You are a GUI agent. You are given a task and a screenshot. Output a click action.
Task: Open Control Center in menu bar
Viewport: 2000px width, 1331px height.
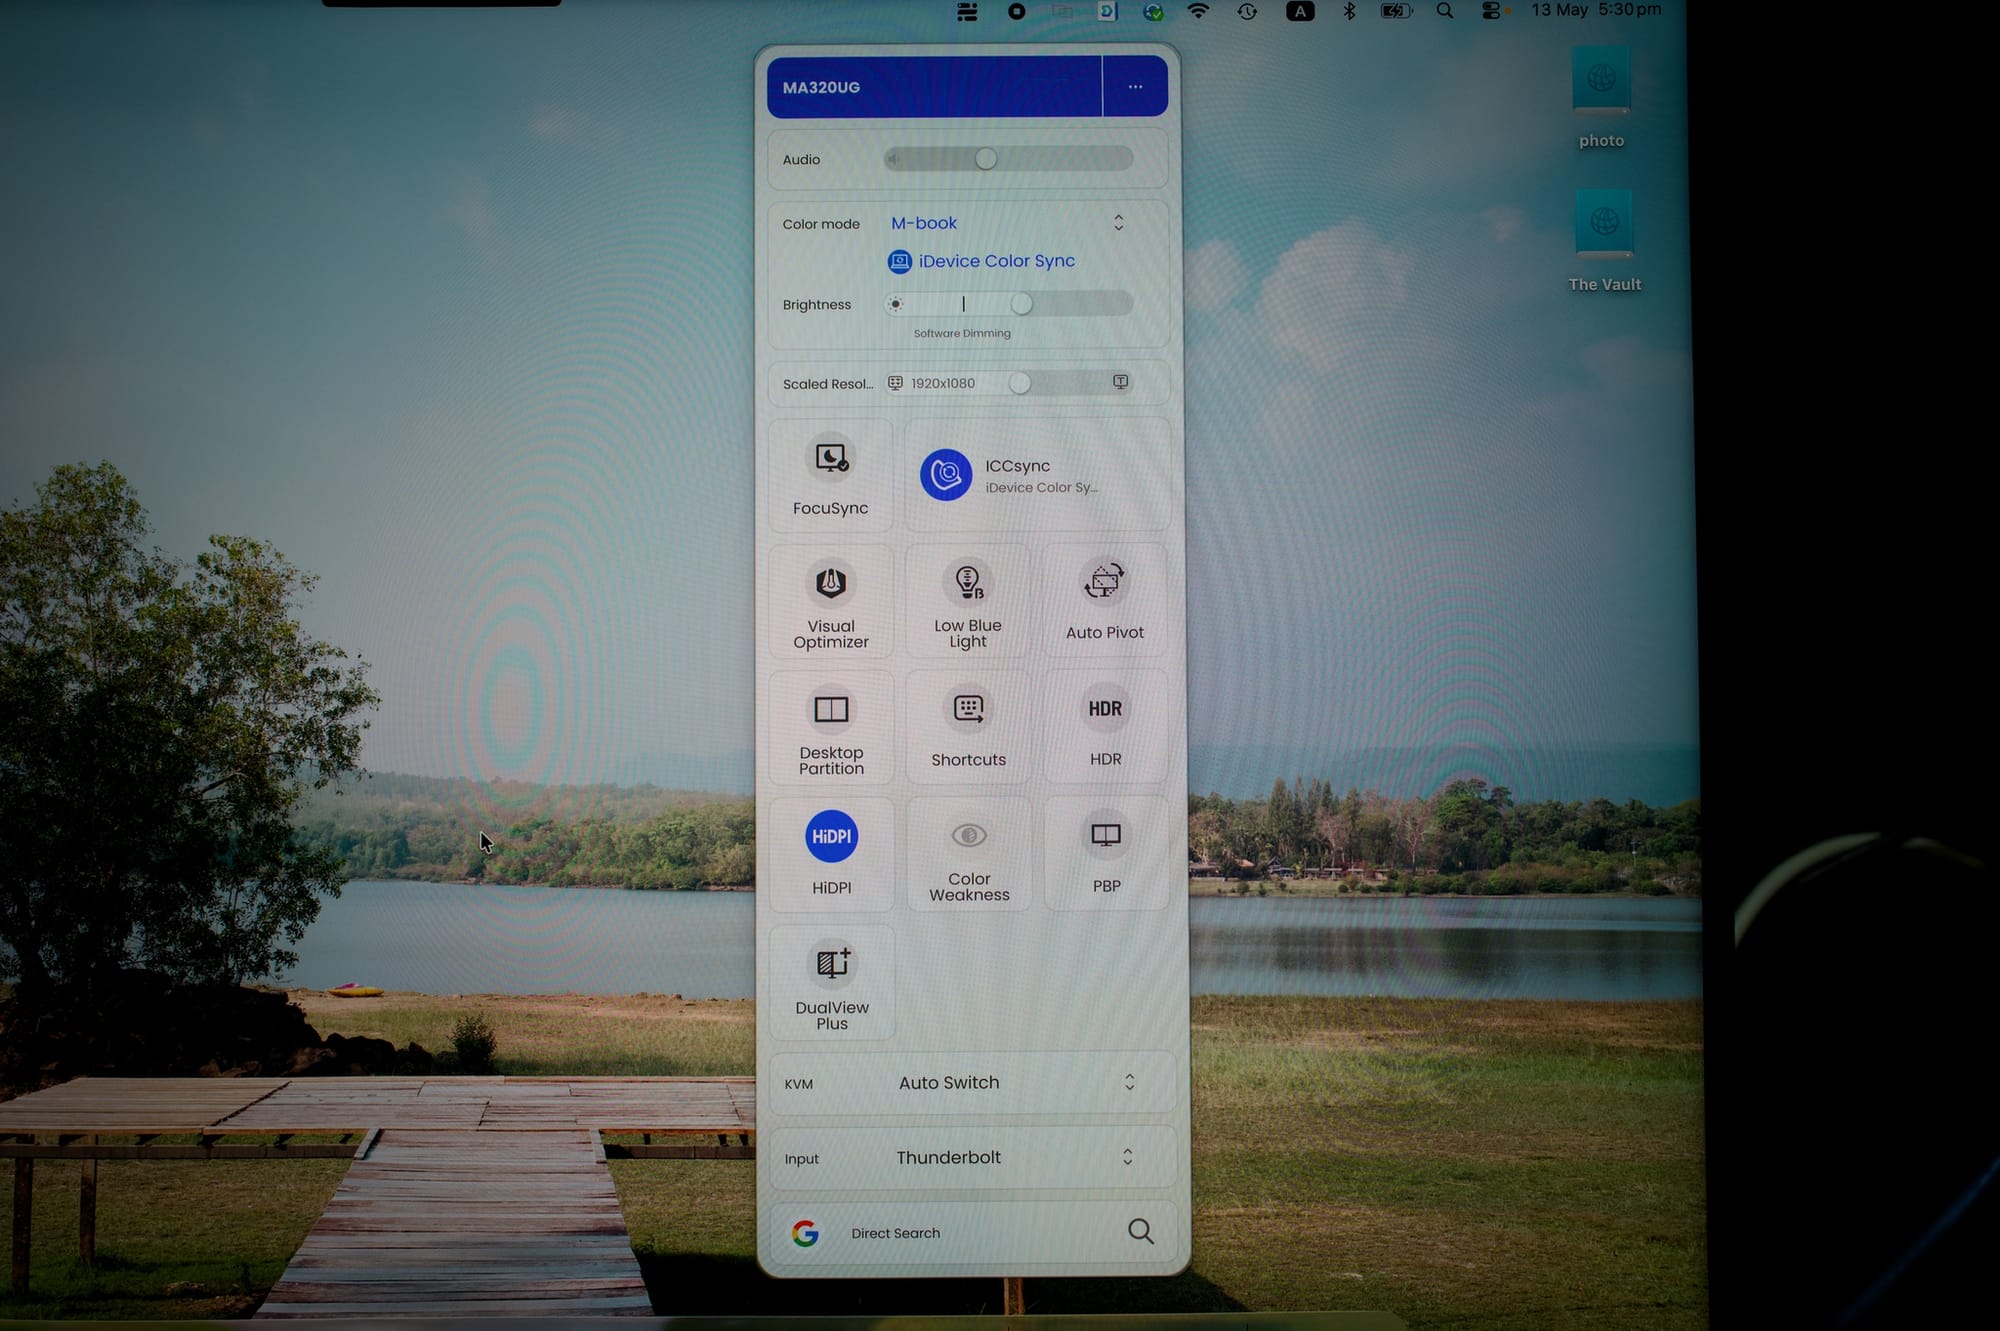(x=1492, y=11)
